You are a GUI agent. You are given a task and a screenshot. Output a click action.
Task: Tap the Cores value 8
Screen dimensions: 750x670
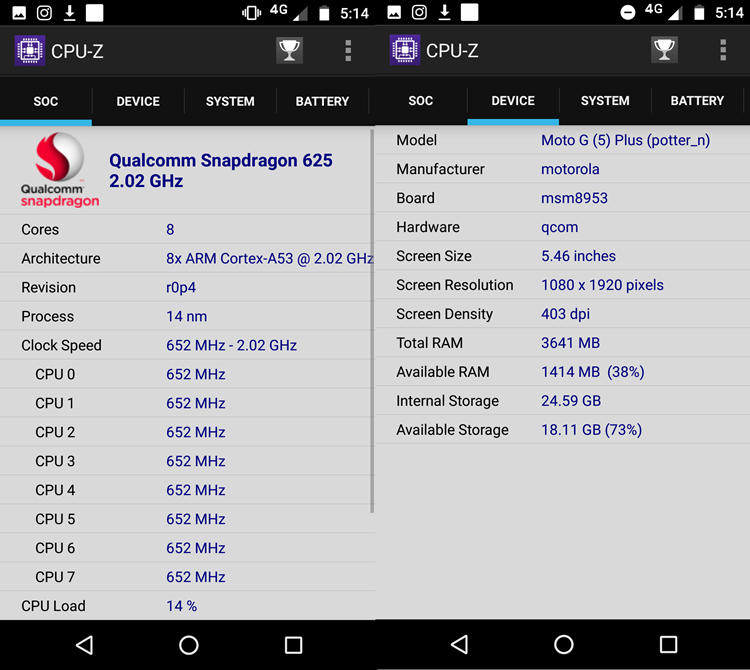(170, 230)
